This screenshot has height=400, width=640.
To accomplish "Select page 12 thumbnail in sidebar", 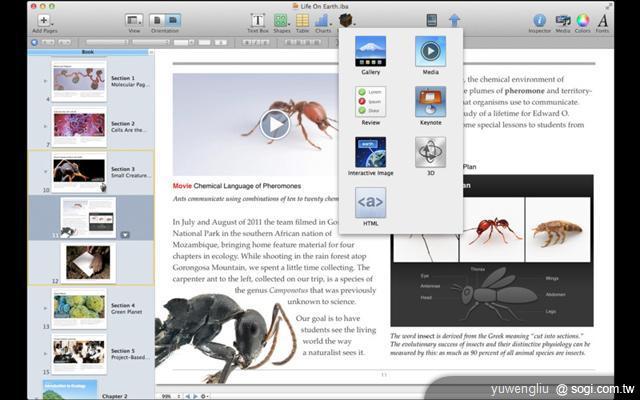I will click(x=88, y=263).
